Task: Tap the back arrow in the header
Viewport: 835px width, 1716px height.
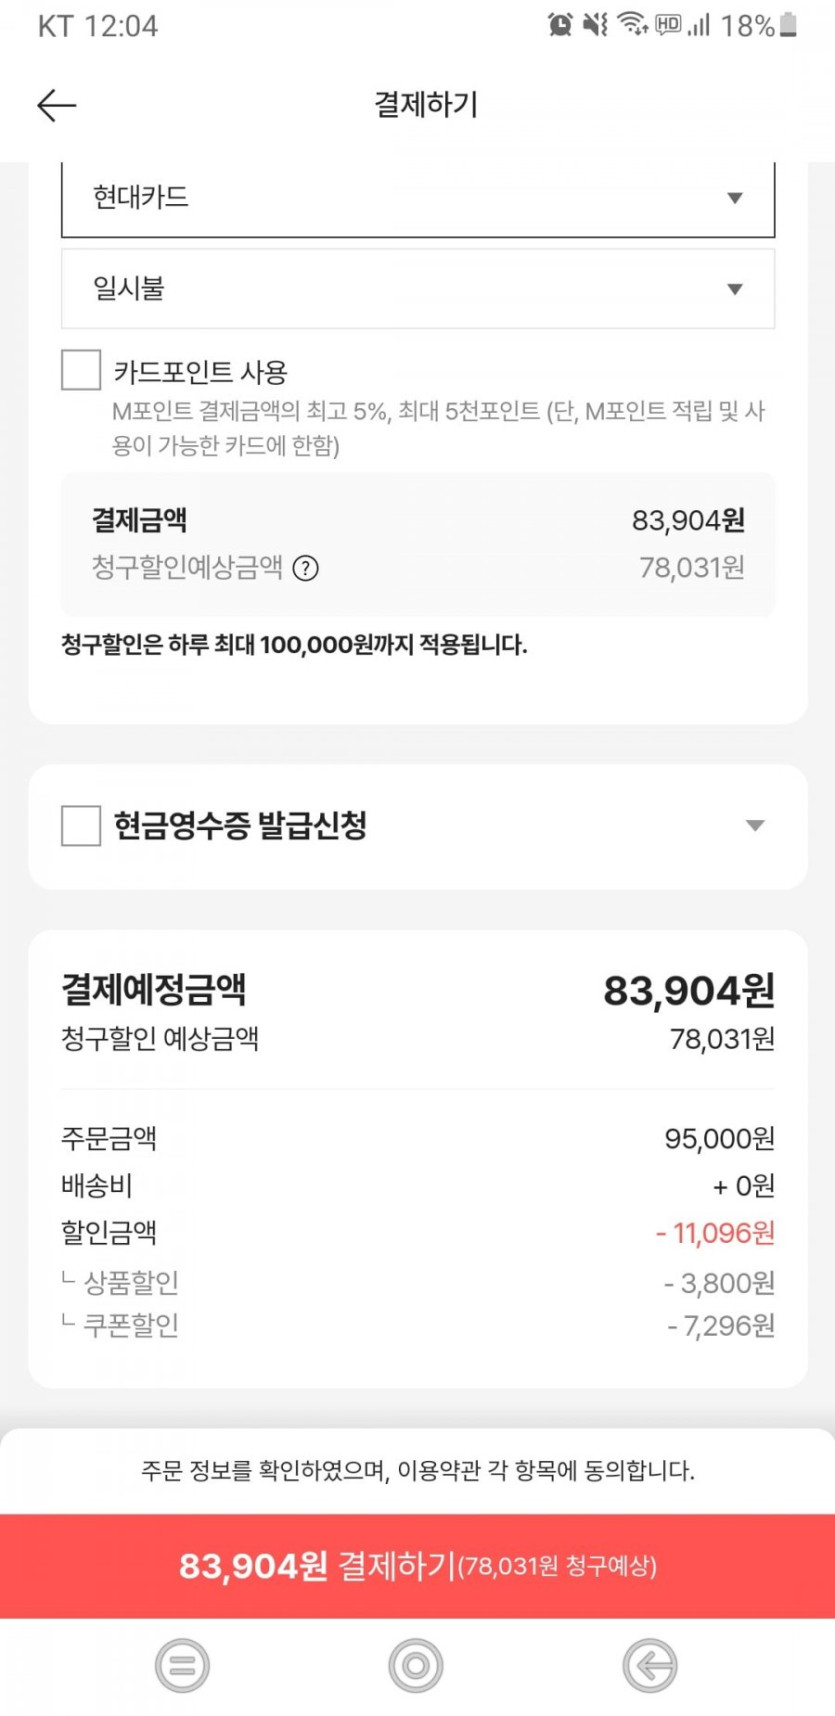Action: (x=56, y=105)
